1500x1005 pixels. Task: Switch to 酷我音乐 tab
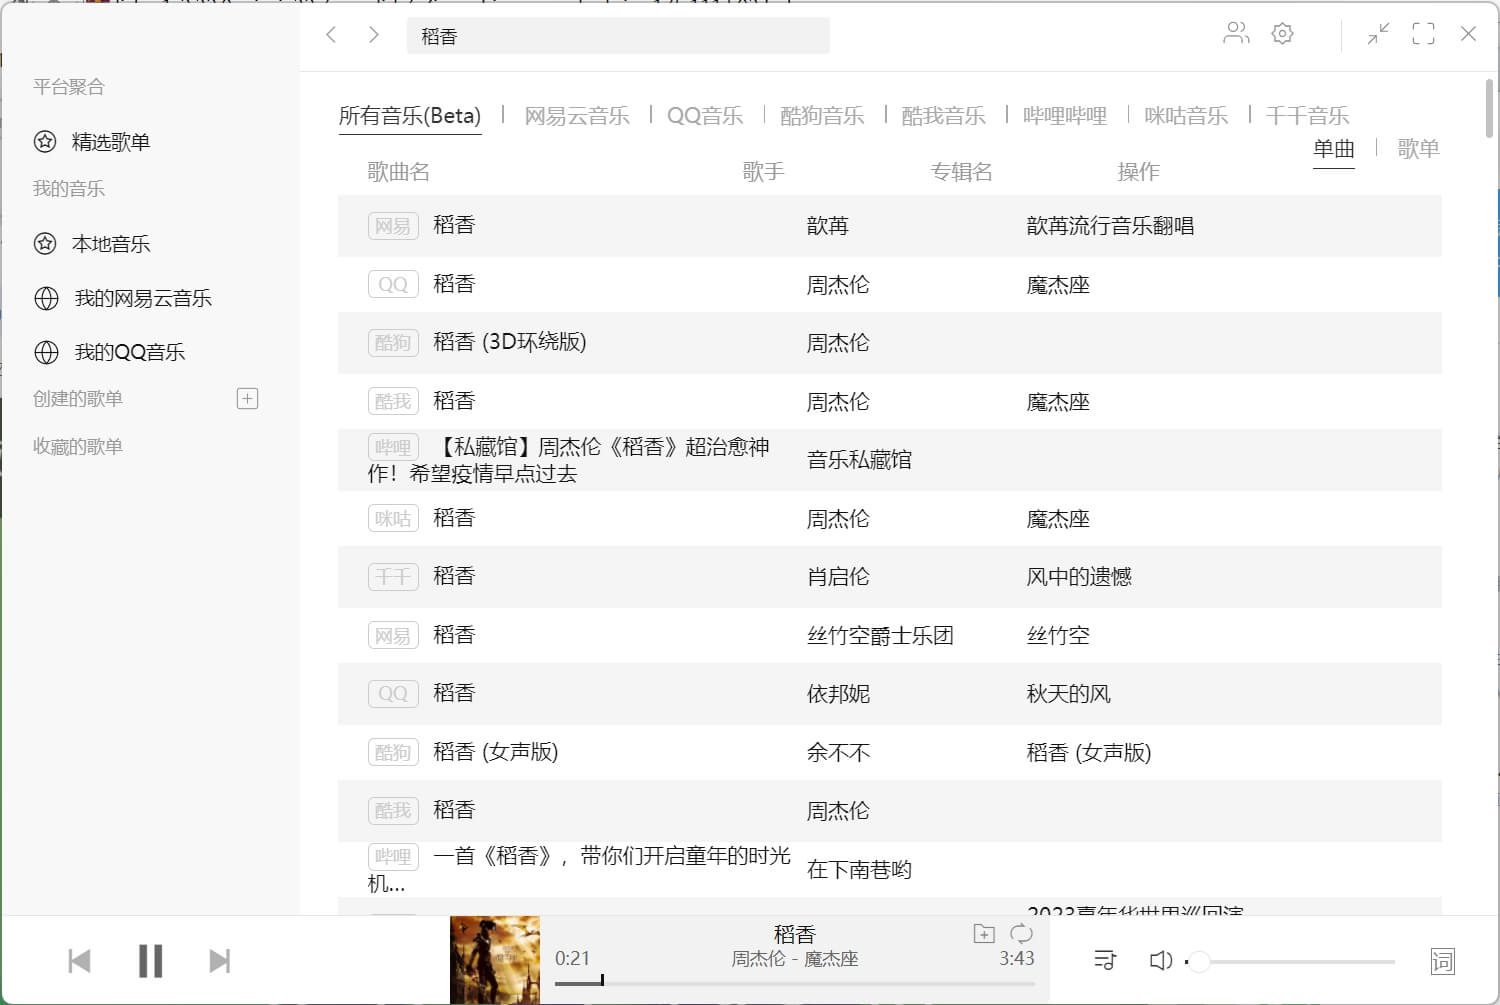(943, 116)
